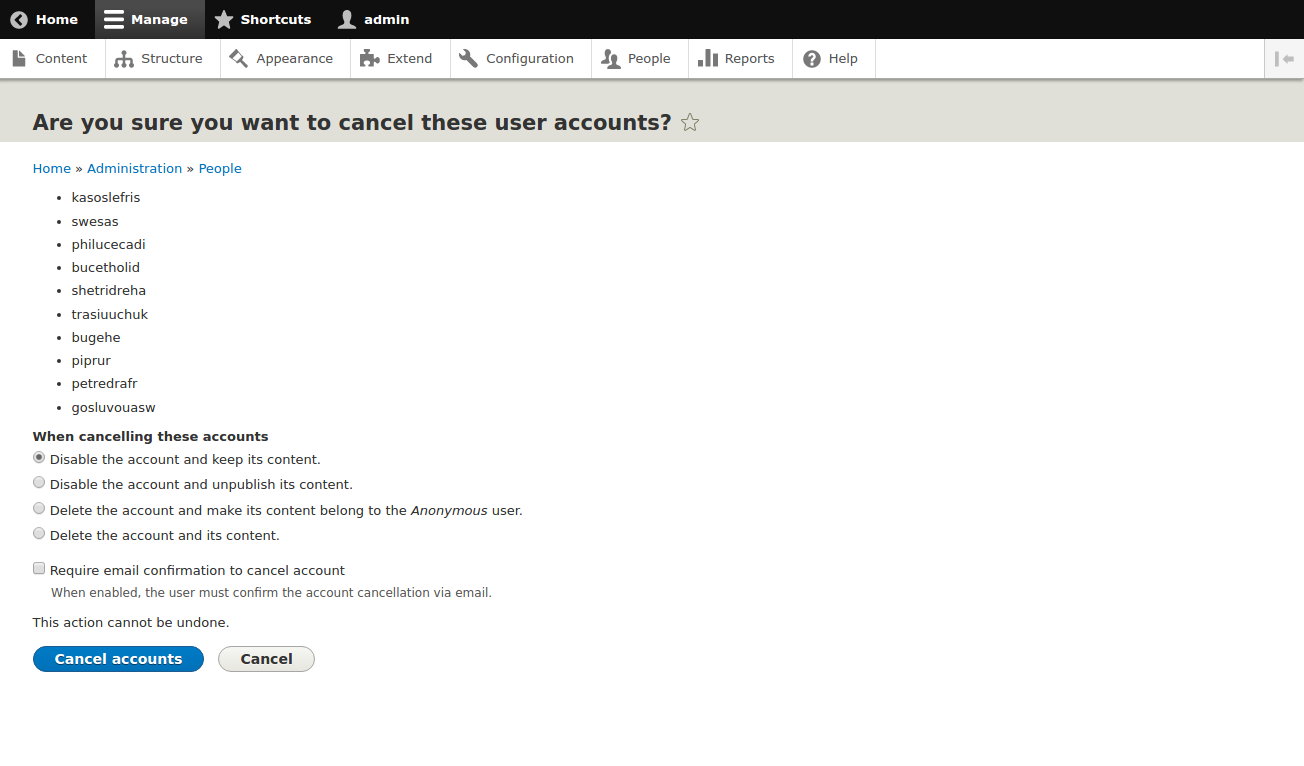Click the Home back-arrow icon
The image size is (1304, 766).
pos(19,19)
